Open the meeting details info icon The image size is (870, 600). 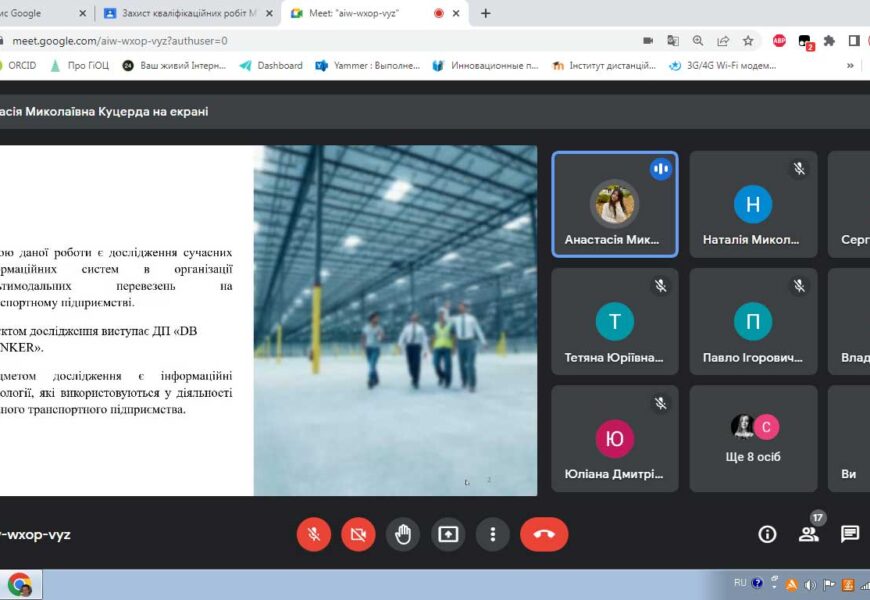tap(767, 534)
